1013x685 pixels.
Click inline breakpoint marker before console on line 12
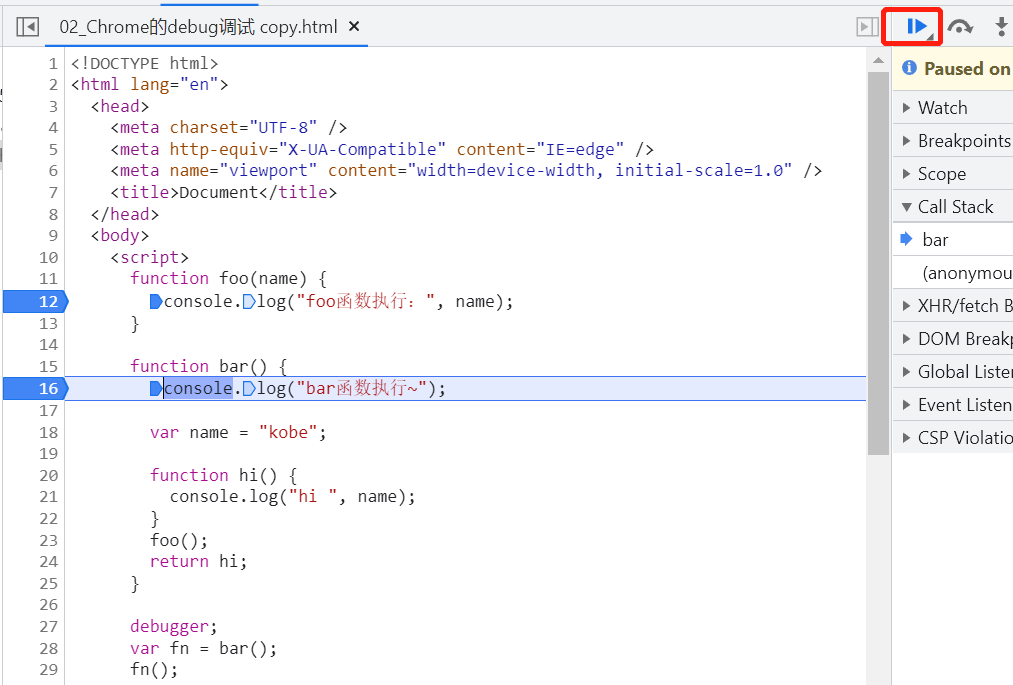pyautogui.click(x=156, y=302)
